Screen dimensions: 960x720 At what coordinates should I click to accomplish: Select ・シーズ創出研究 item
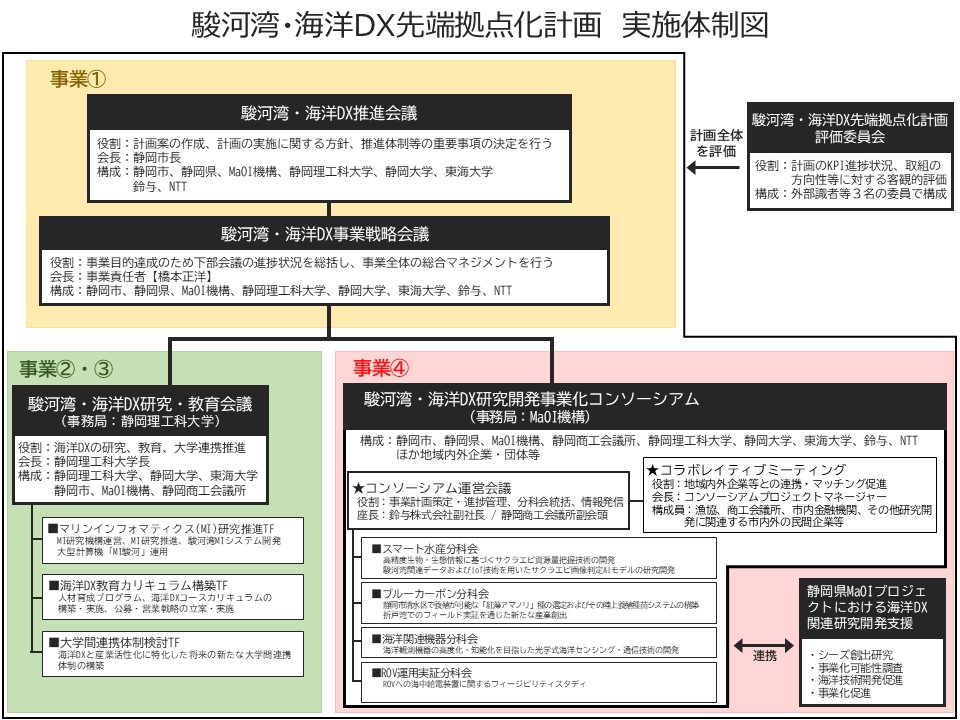(850, 654)
